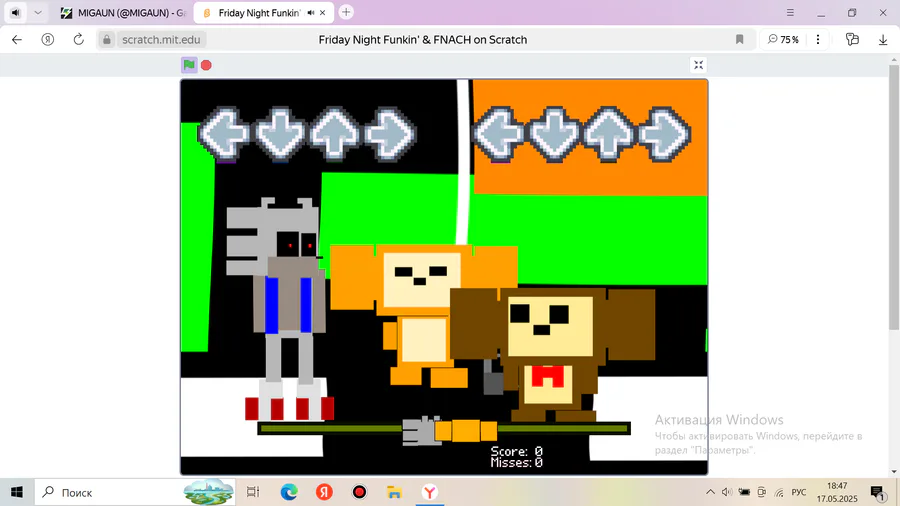This screenshot has width=900, height=506.
Task: Click the orange player health icon
Action: pyautogui.click(x=465, y=430)
